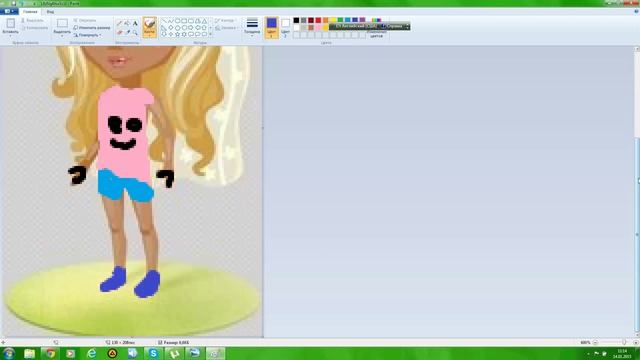
Task: Choose the Rounded rectangle shape
Action: 191,21
